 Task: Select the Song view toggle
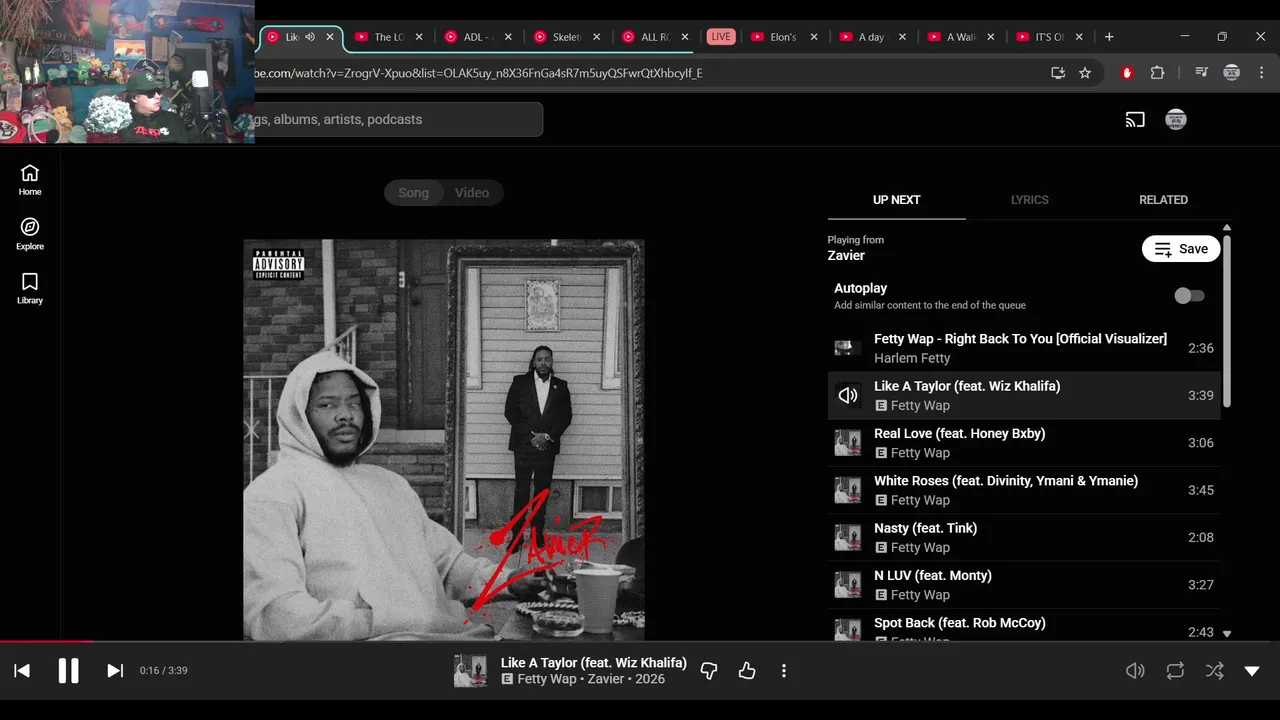[414, 193]
